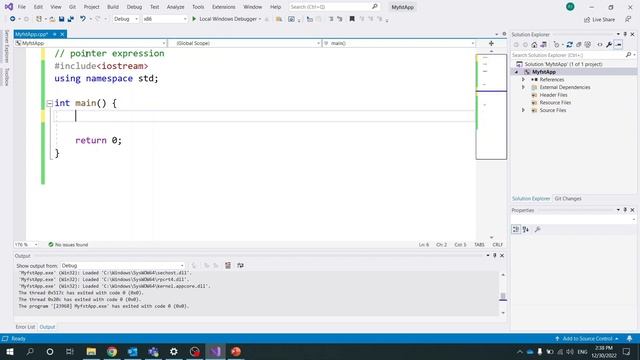The width and height of the screenshot is (640, 360).
Task: Open the main() member dropdown
Action: coord(399,43)
